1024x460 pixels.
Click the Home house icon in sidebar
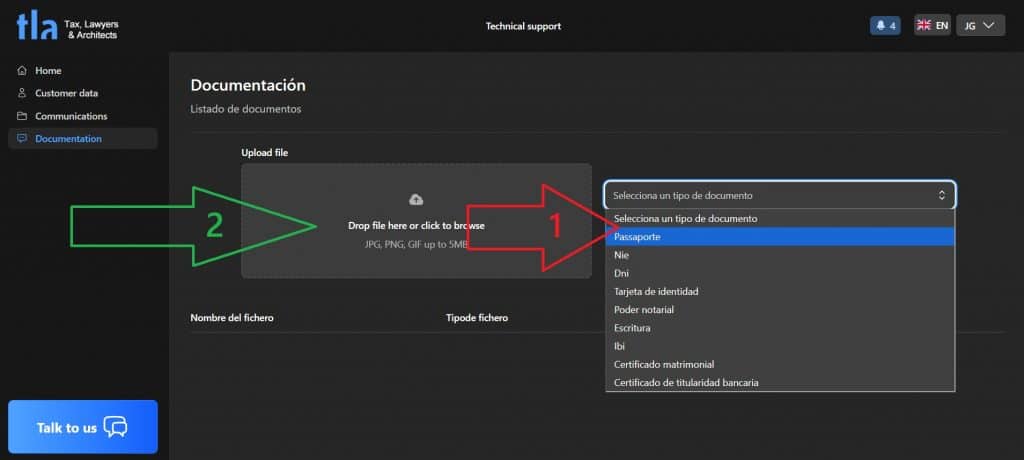click(x=22, y=71)
